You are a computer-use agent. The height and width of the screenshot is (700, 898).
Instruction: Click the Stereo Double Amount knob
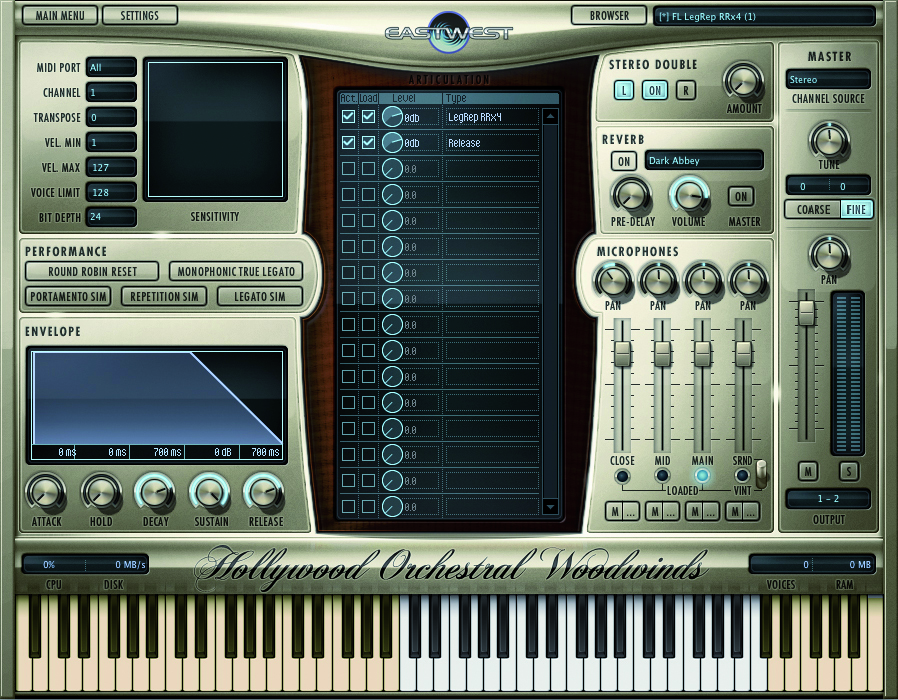click(742, 80)
